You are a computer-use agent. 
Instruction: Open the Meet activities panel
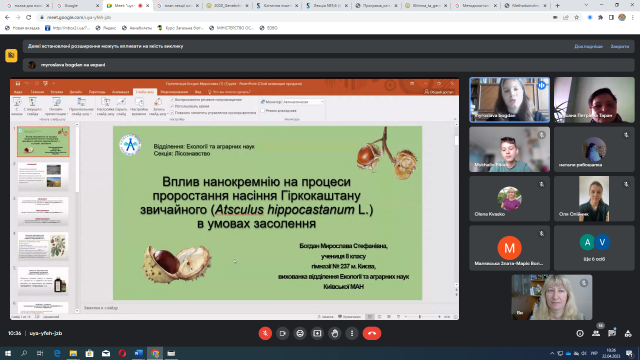[x=628, y=333]
